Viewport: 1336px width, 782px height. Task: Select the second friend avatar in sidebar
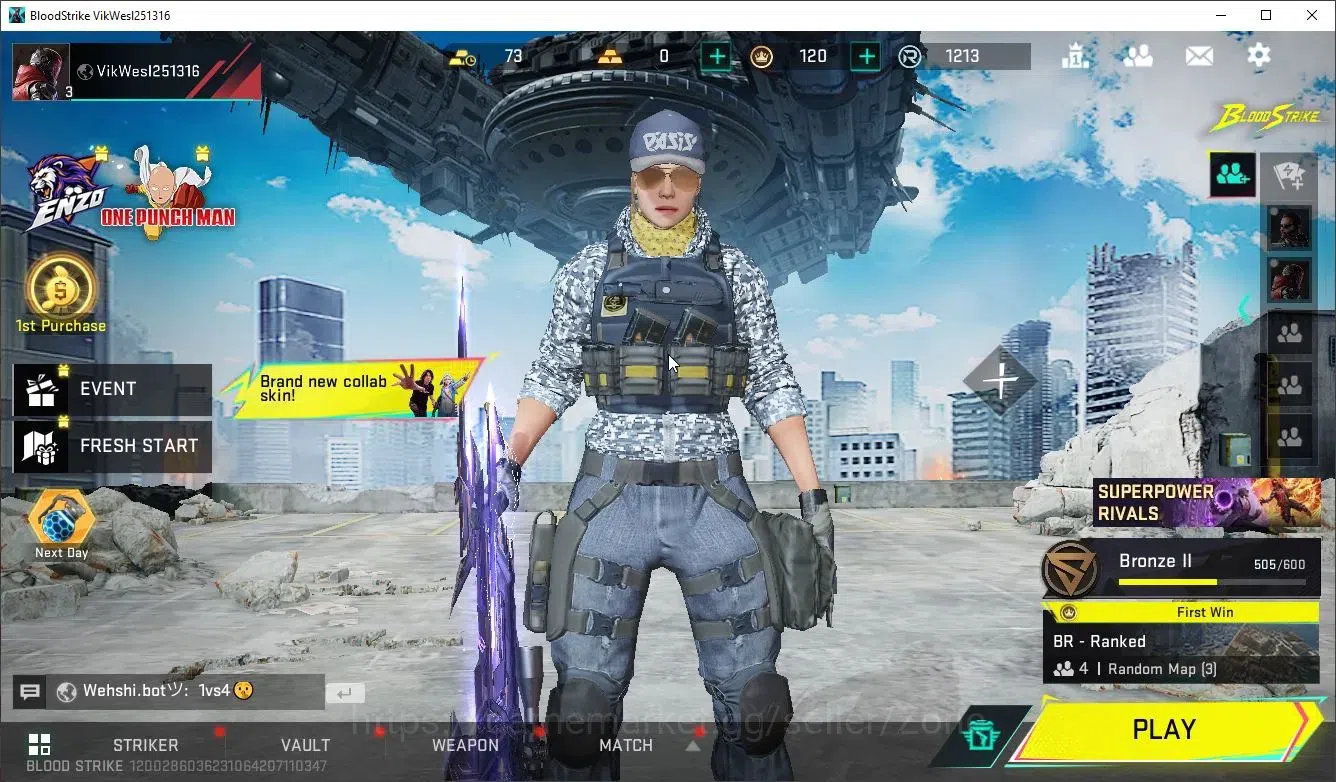tap(1289, 281)
